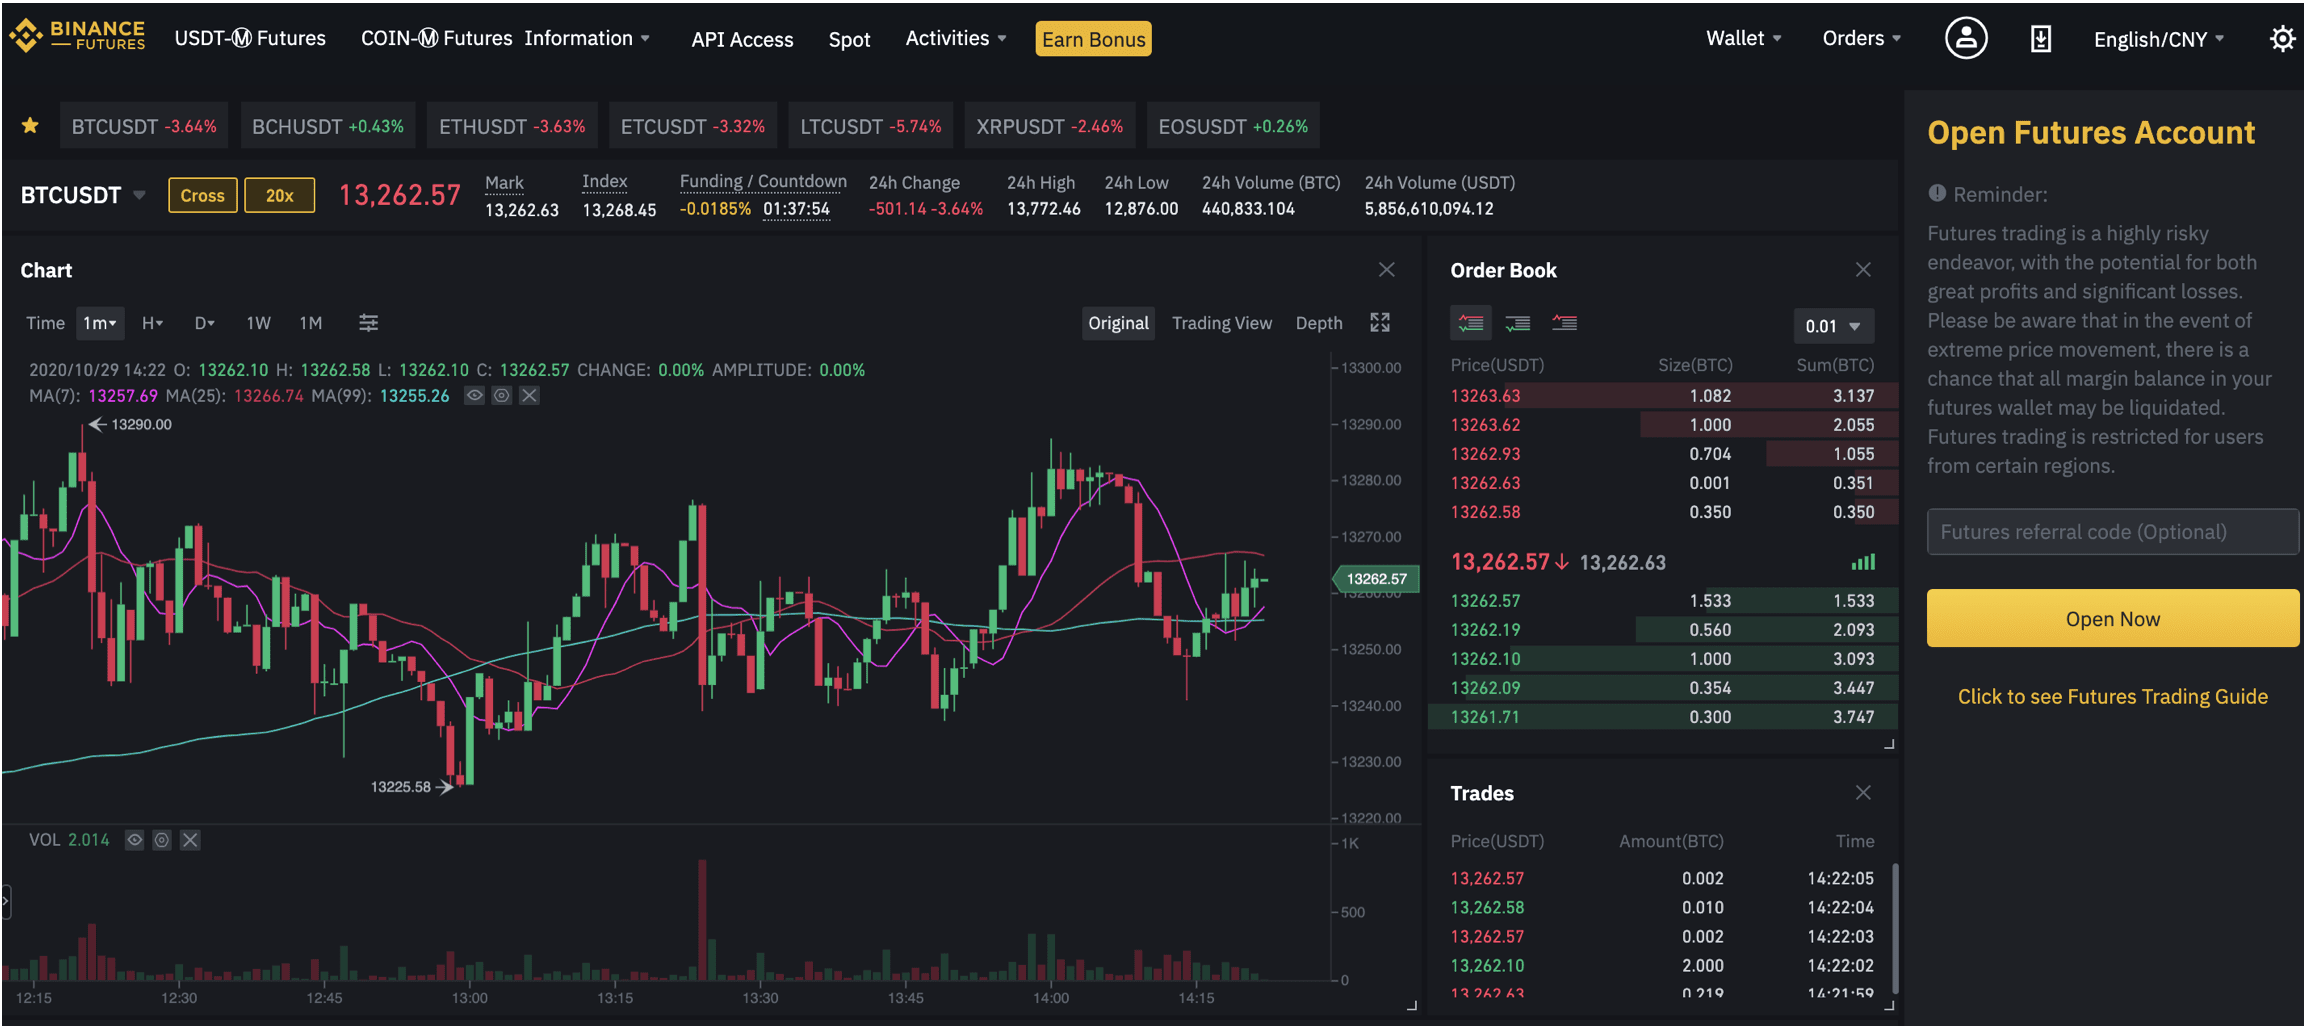Toggle MA indicator visibility eye
The width and height of the screenshot is (2304, 1026).
(x=474, y=395)
